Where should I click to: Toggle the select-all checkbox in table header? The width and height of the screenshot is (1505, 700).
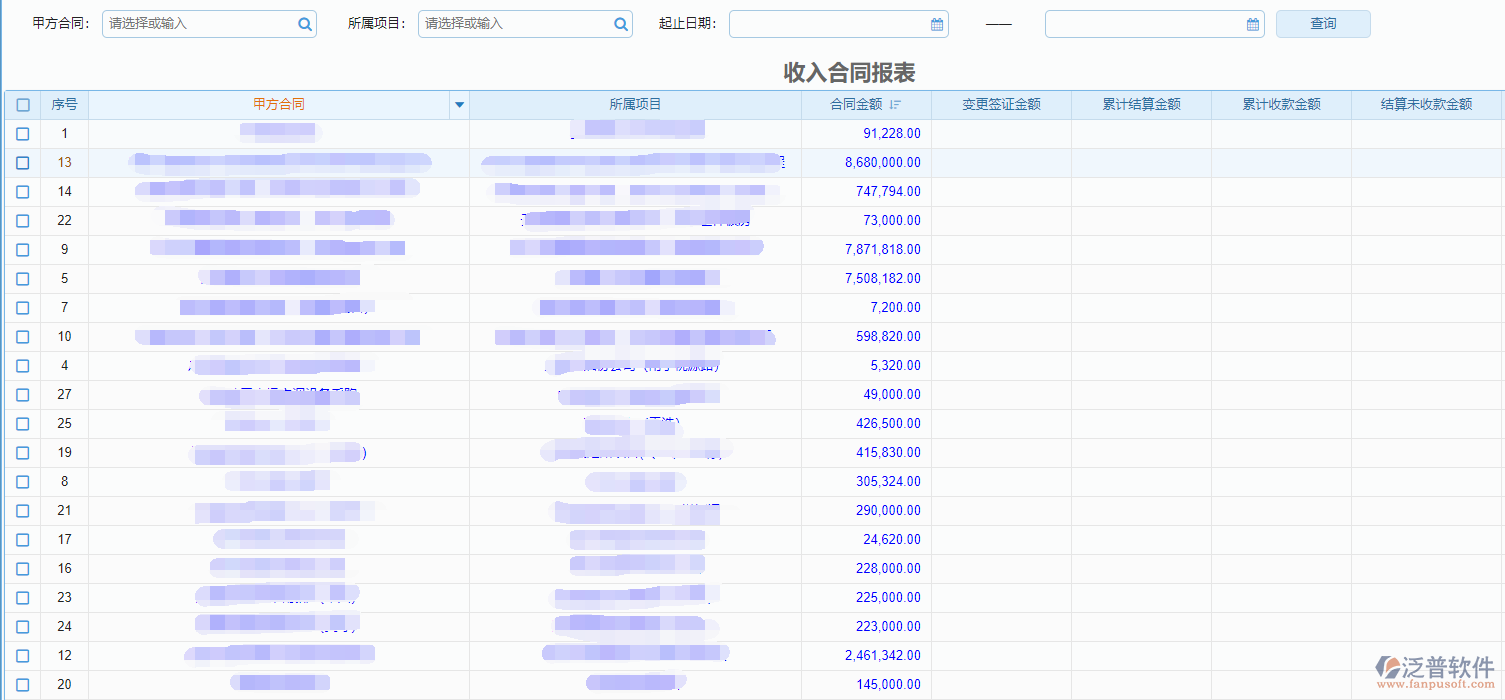[22, 104]
